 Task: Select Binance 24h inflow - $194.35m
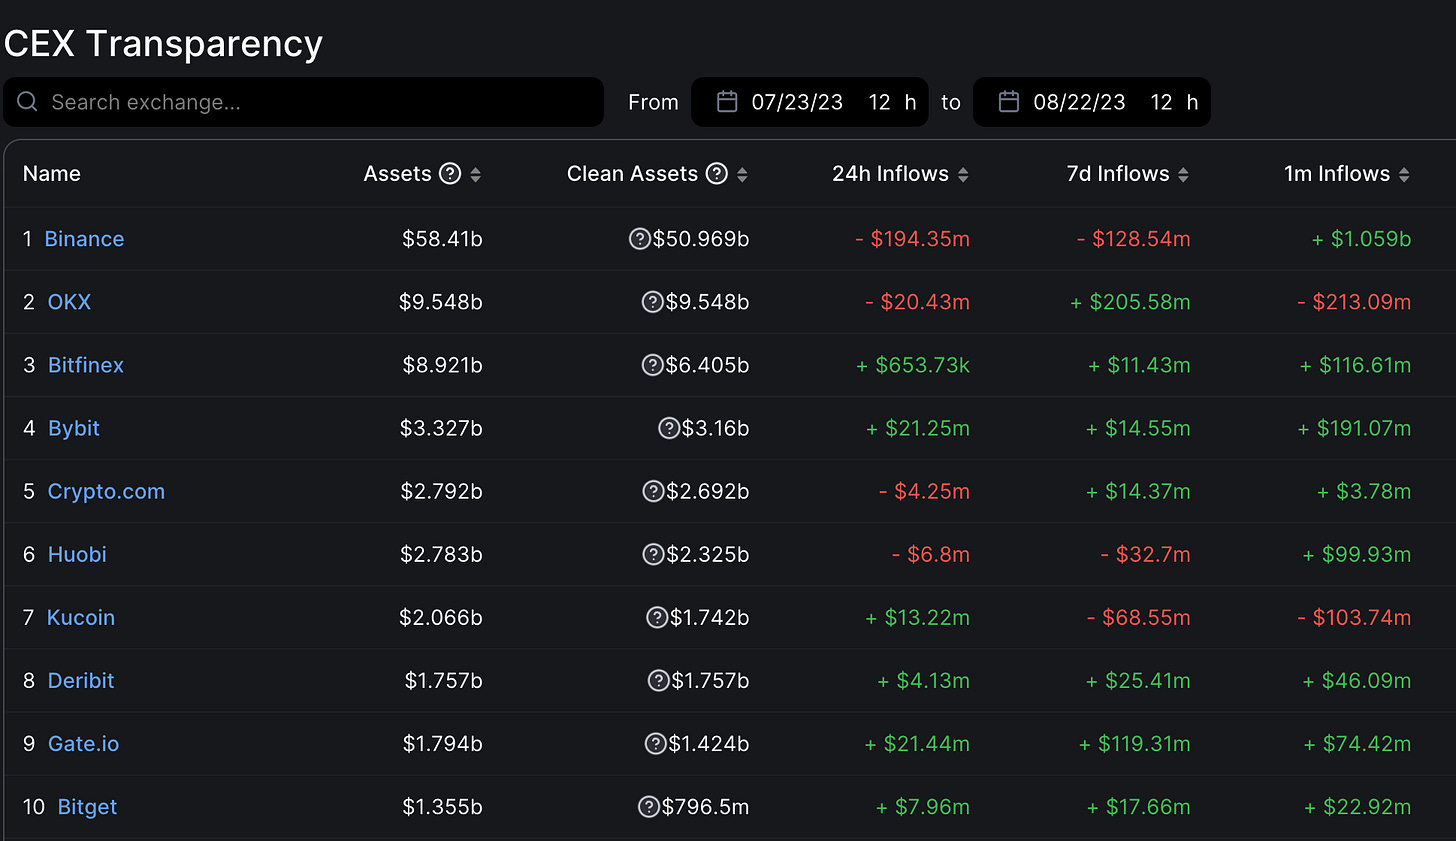pyautogui.click(x=912, y=239)
